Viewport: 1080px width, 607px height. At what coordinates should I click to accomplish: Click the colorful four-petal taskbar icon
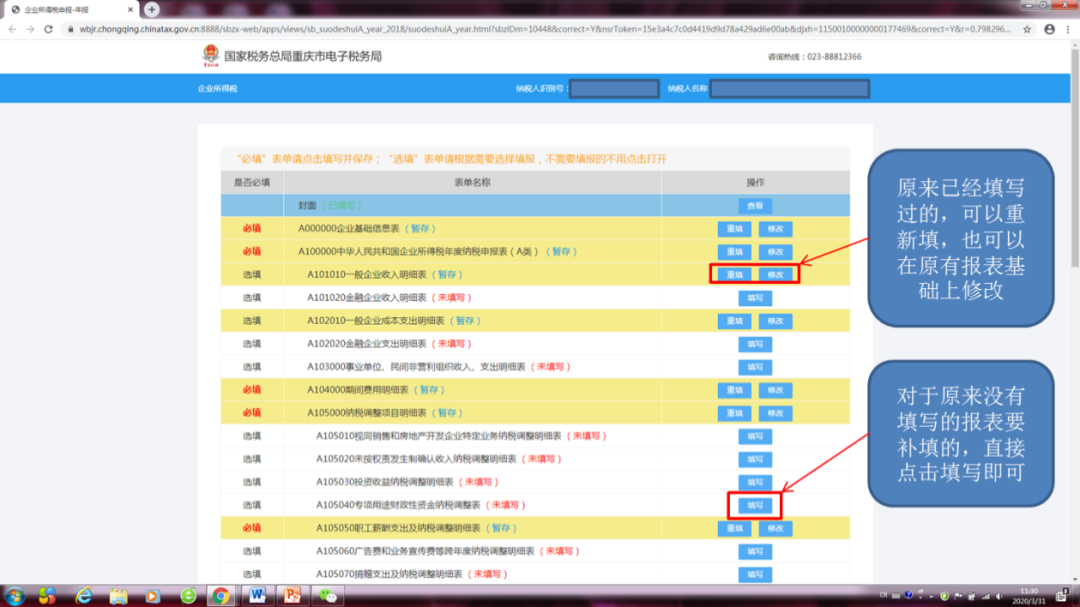coord(47,596)
